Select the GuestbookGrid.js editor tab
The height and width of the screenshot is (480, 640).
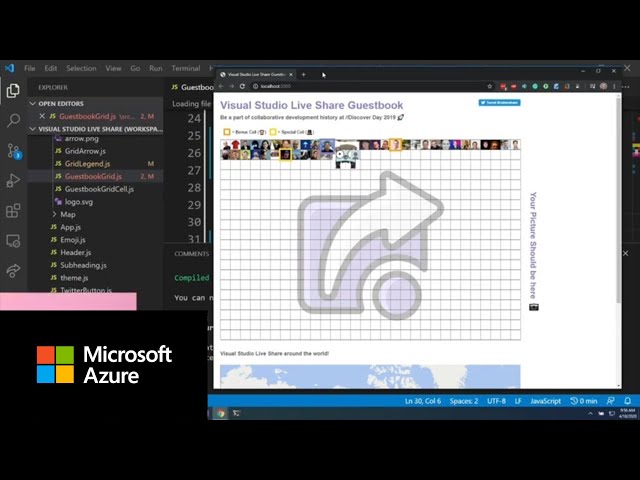click(192, 87)
